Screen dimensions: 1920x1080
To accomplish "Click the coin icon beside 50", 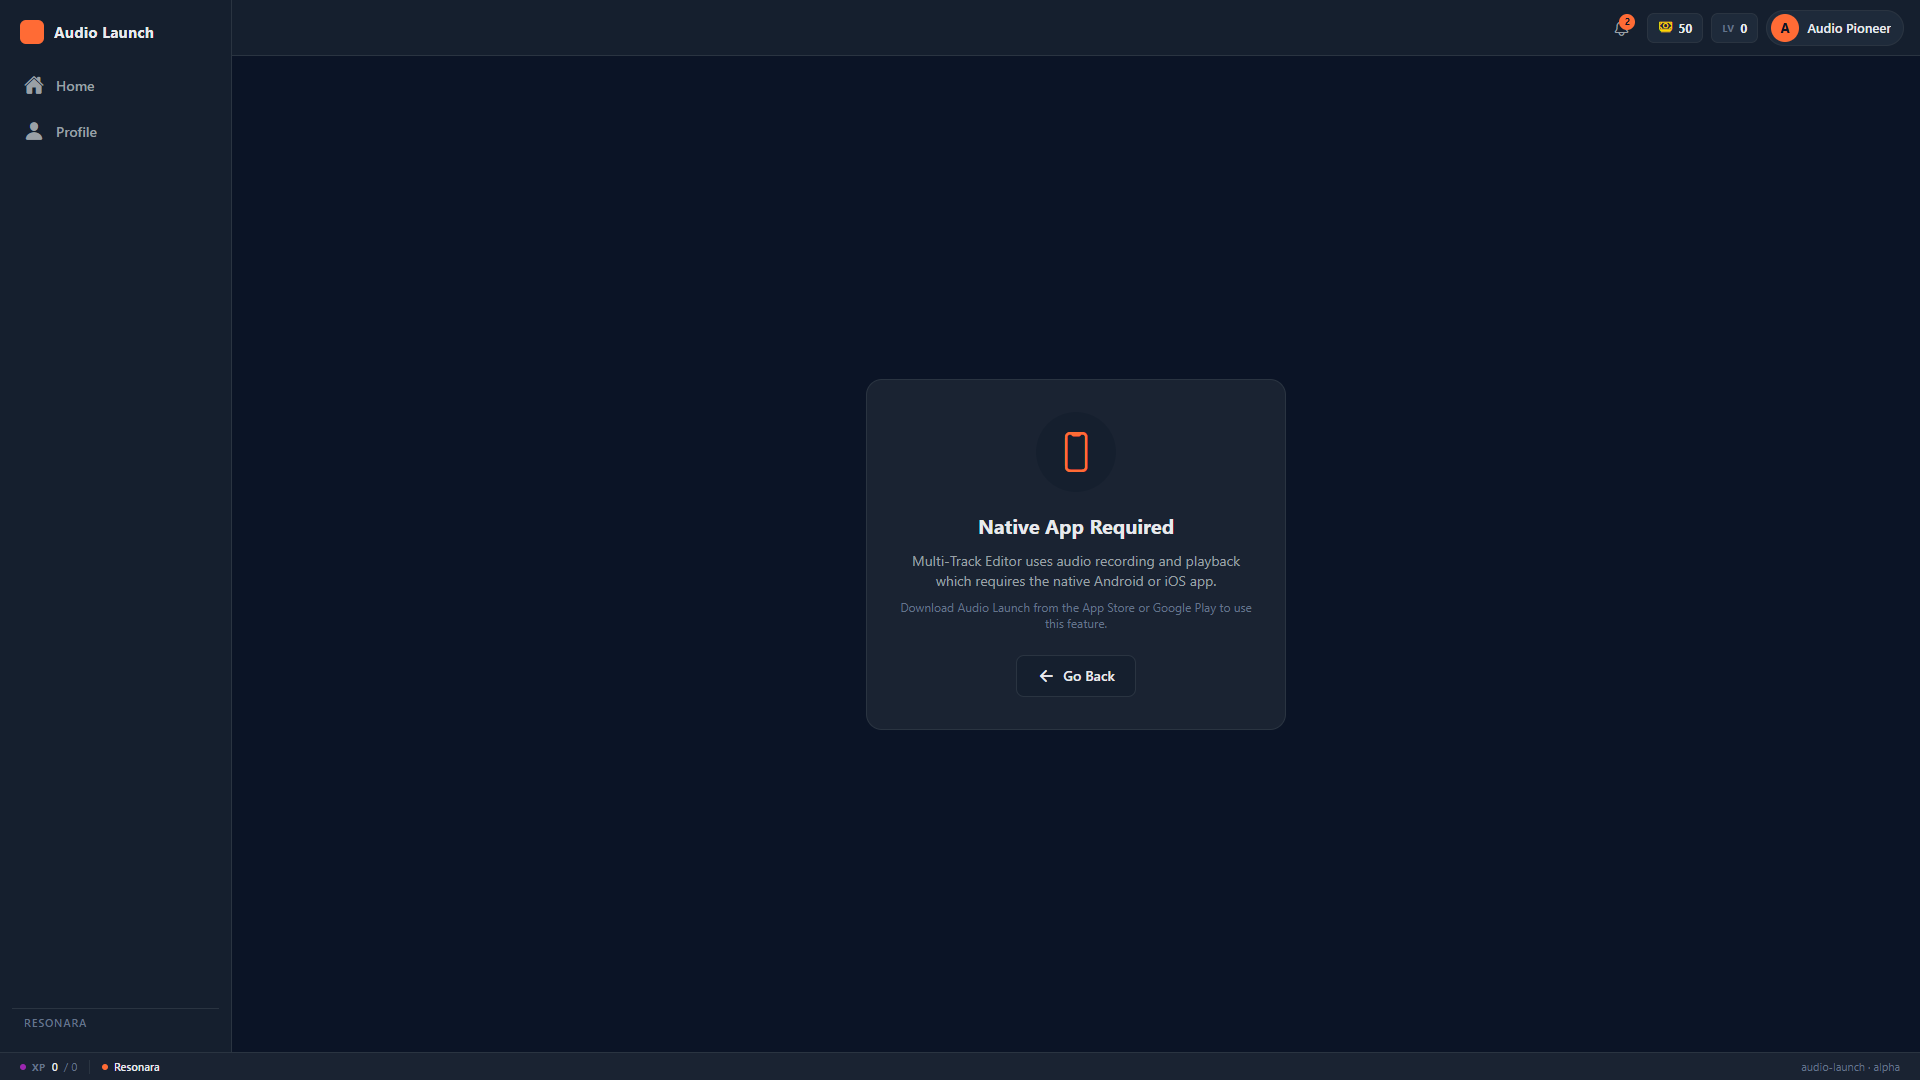I will click(x=1665, y=28).
